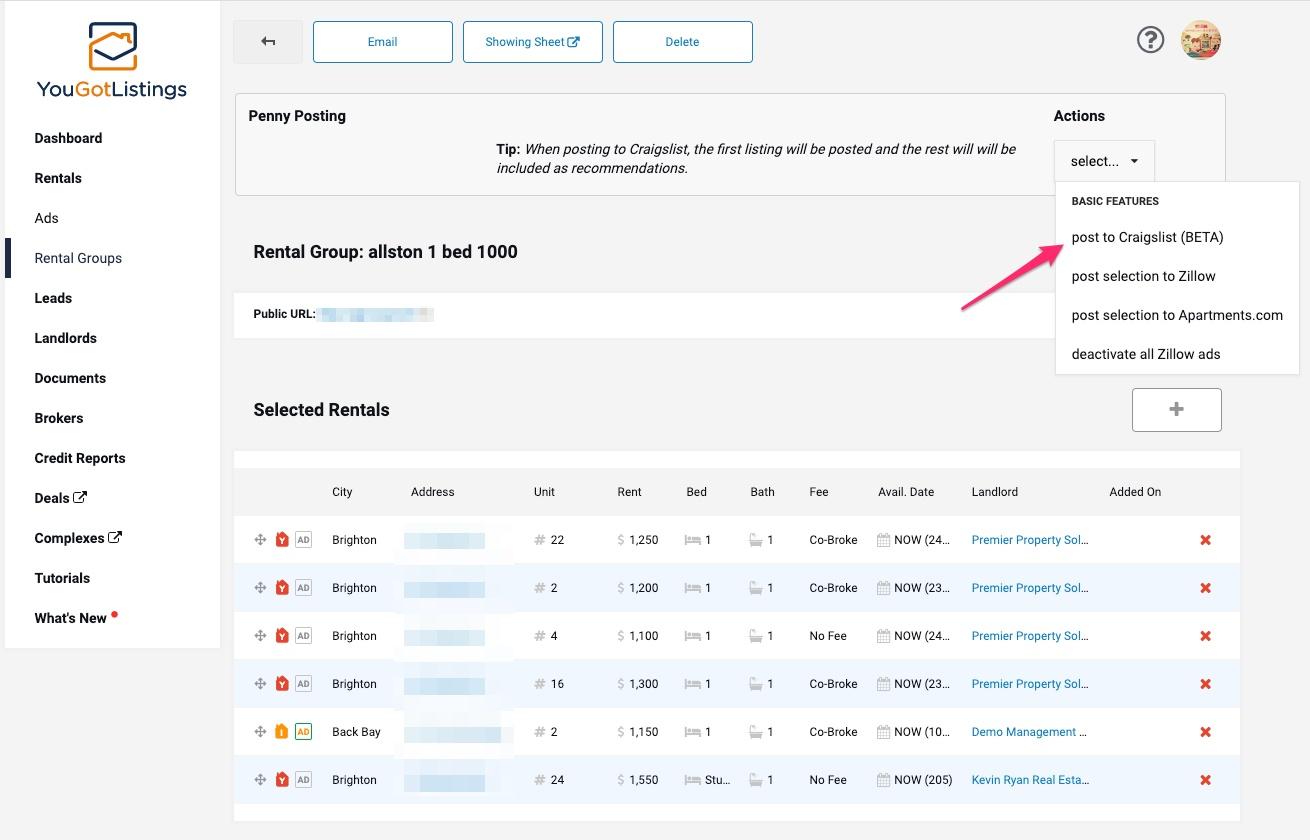Choose post to Craigslist (BETA)
1310x840 pixels.
(x=1147, y=237)
